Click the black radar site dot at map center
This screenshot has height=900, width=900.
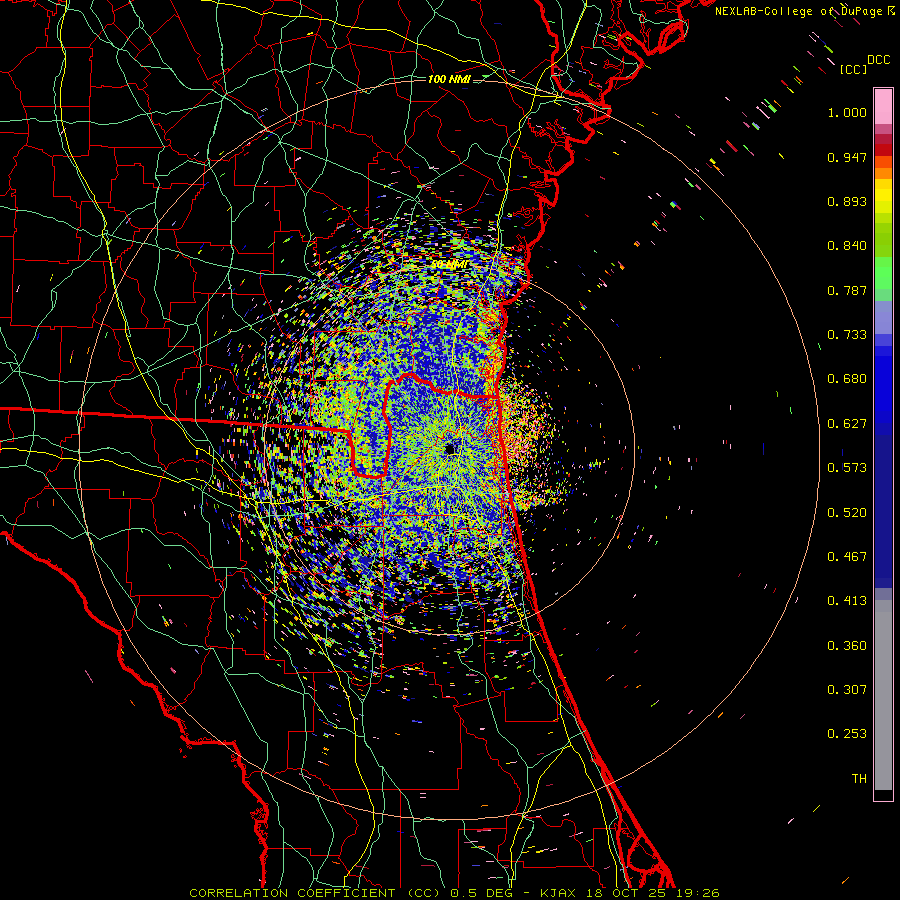pyautogui.click(x=450, y=449)
